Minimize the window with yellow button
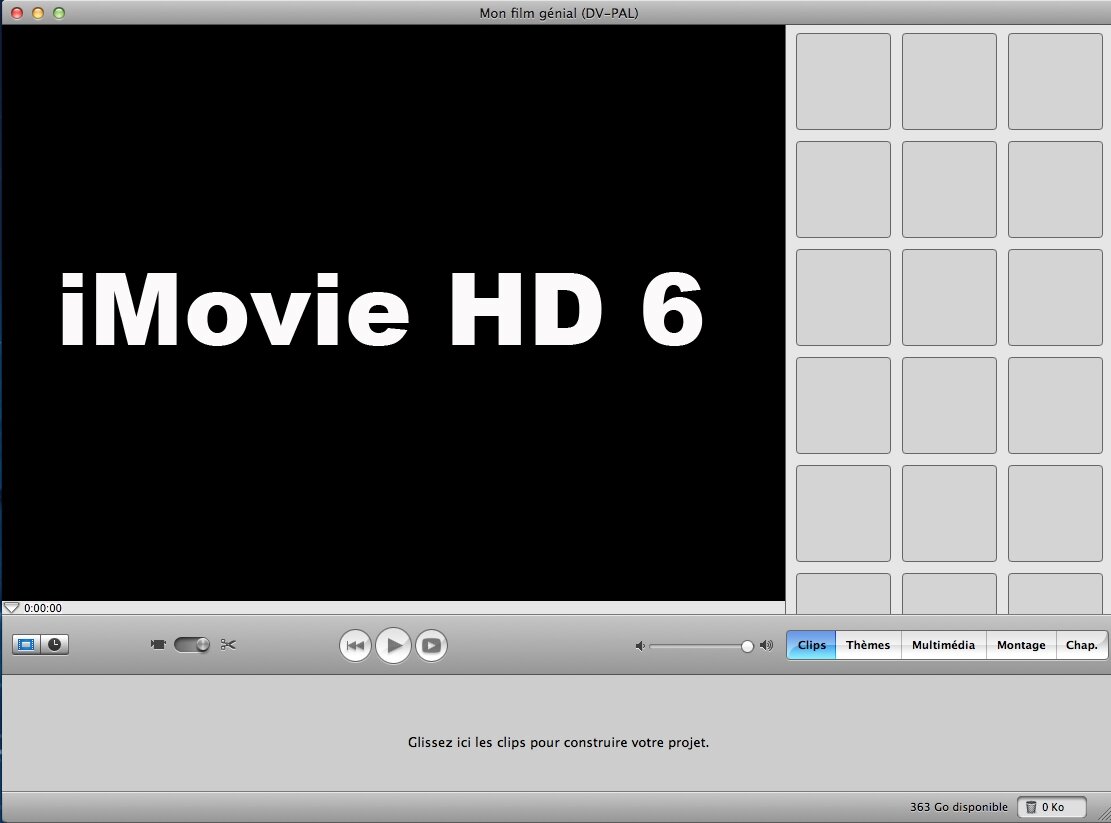Image resolution: width=1111 pixels, height=823 pixels. pyautogui.click(x=38, y=13)
